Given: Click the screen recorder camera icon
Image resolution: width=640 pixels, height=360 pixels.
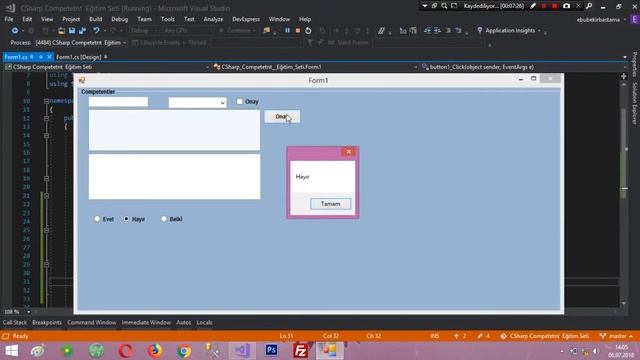Looking at the screenshot, I should (x=566, y=6).
